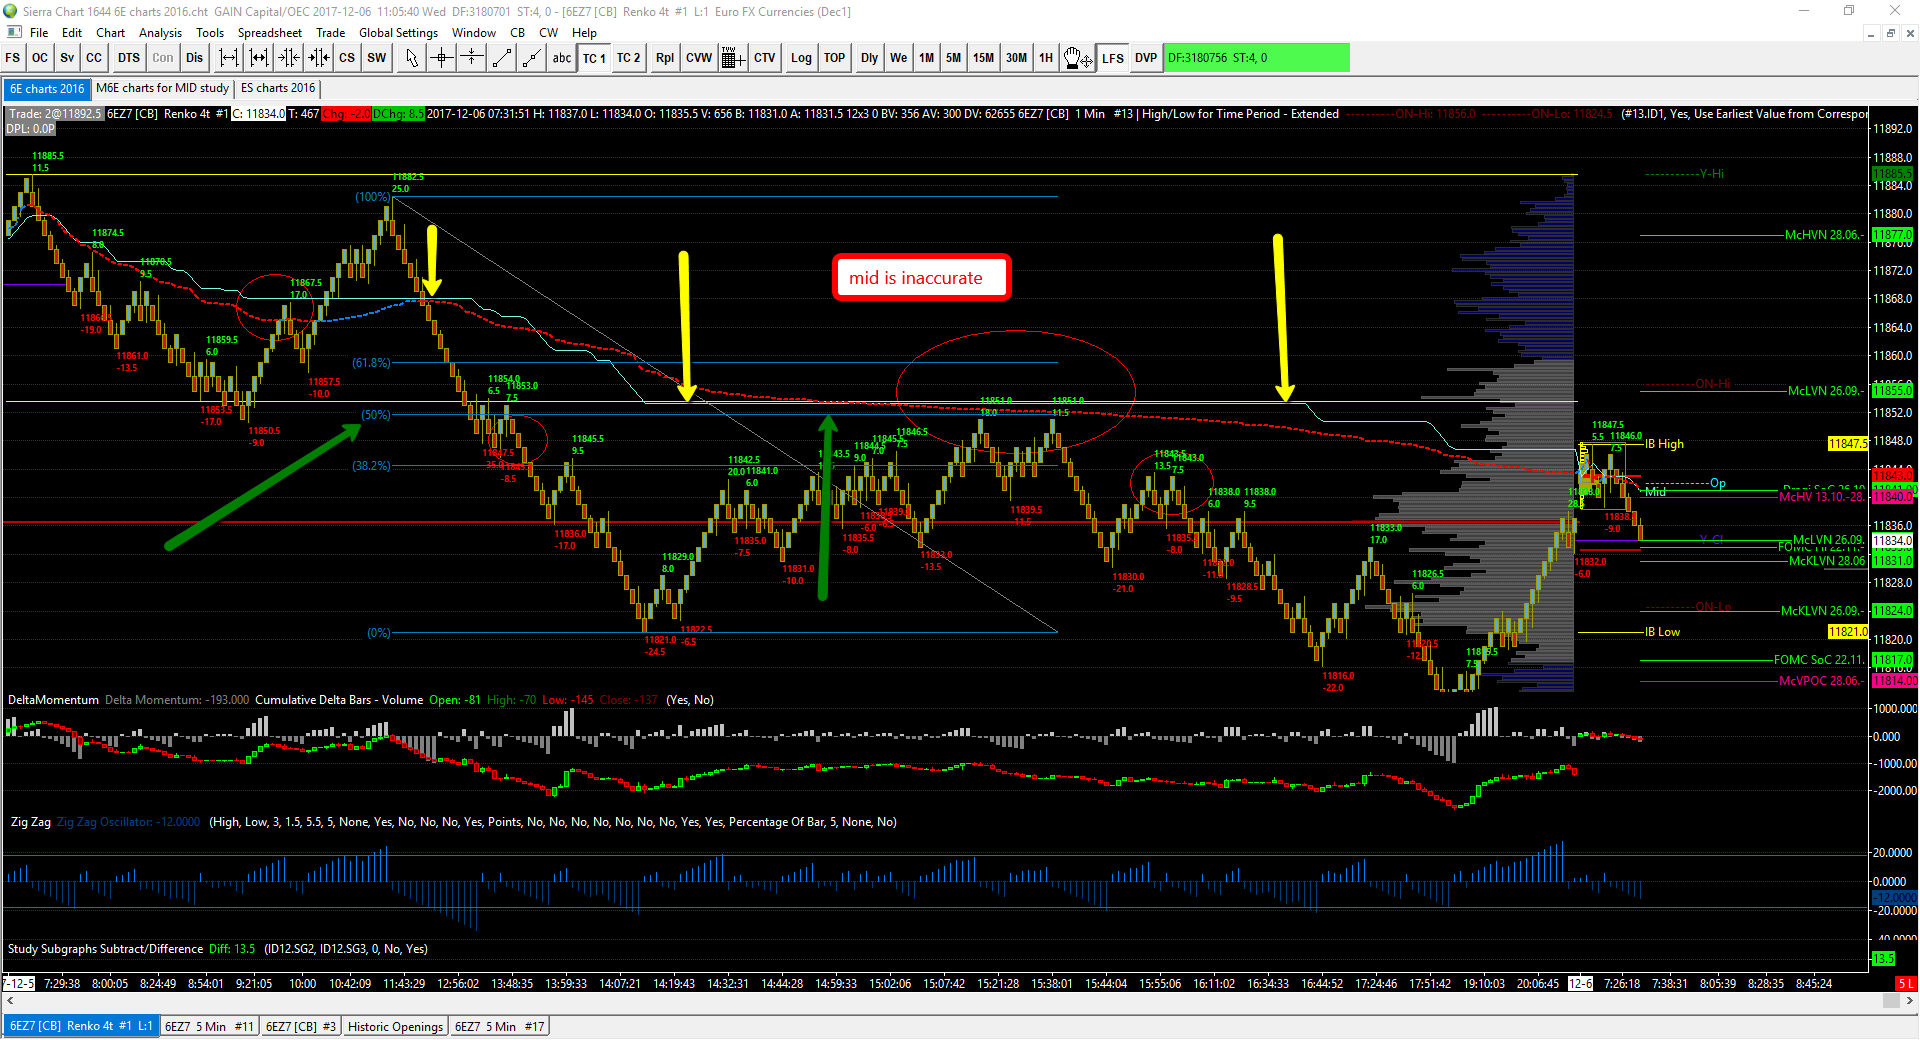The width and height of the screenshot is (1920, 1040).
Task: Open the Tools menu
Action: (x=210, y=33)
